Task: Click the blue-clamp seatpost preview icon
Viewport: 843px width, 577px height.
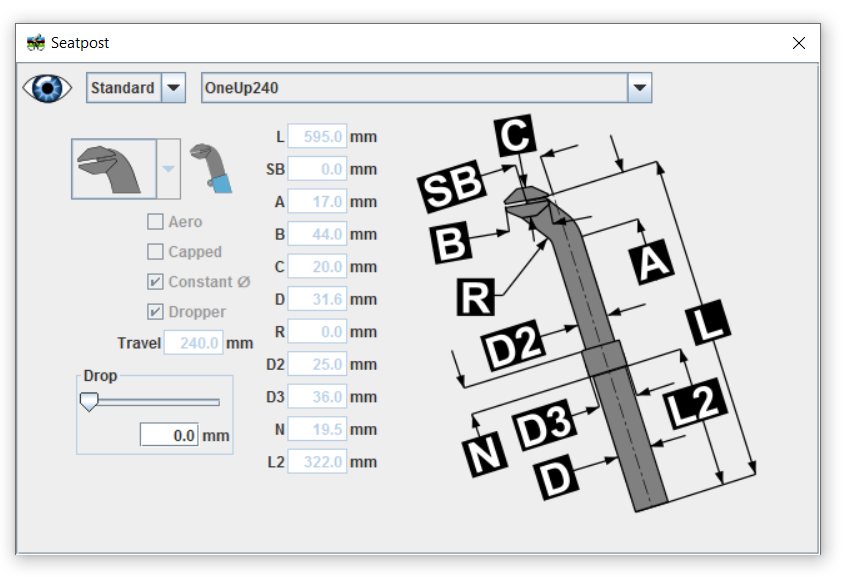Action: [211, 168]
